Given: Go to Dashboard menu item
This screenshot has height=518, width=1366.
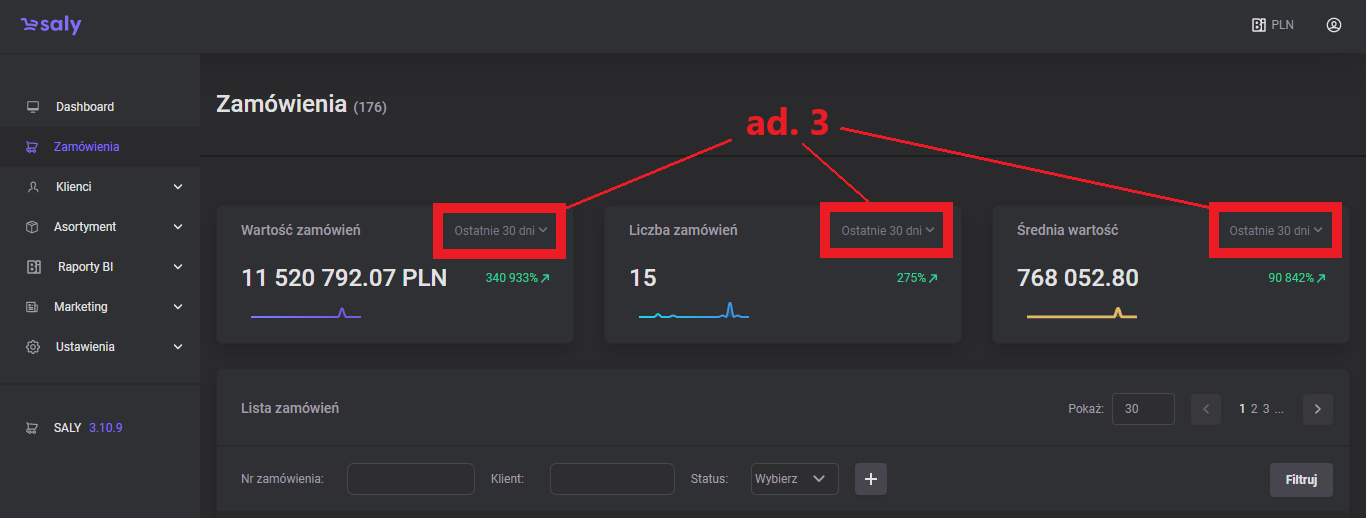Looking at the screenshot, I should tap(85, 107).
